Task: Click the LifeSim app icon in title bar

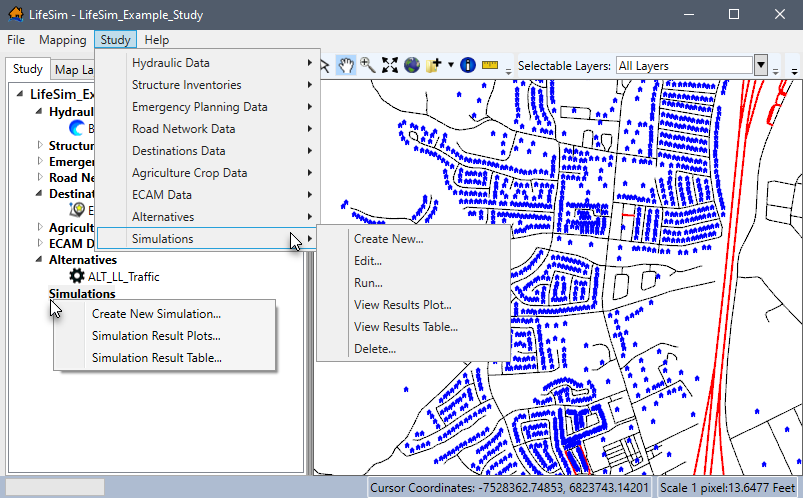Action: [16, 14]
